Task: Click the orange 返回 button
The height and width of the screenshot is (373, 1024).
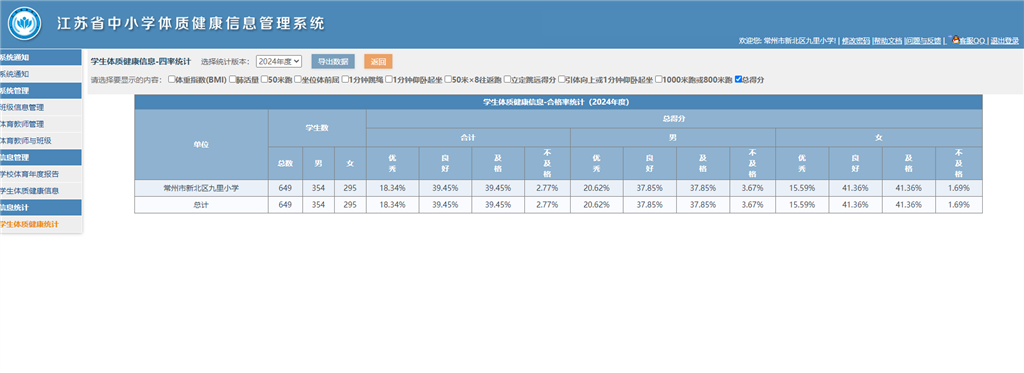Action: click(x=378, y=61)
